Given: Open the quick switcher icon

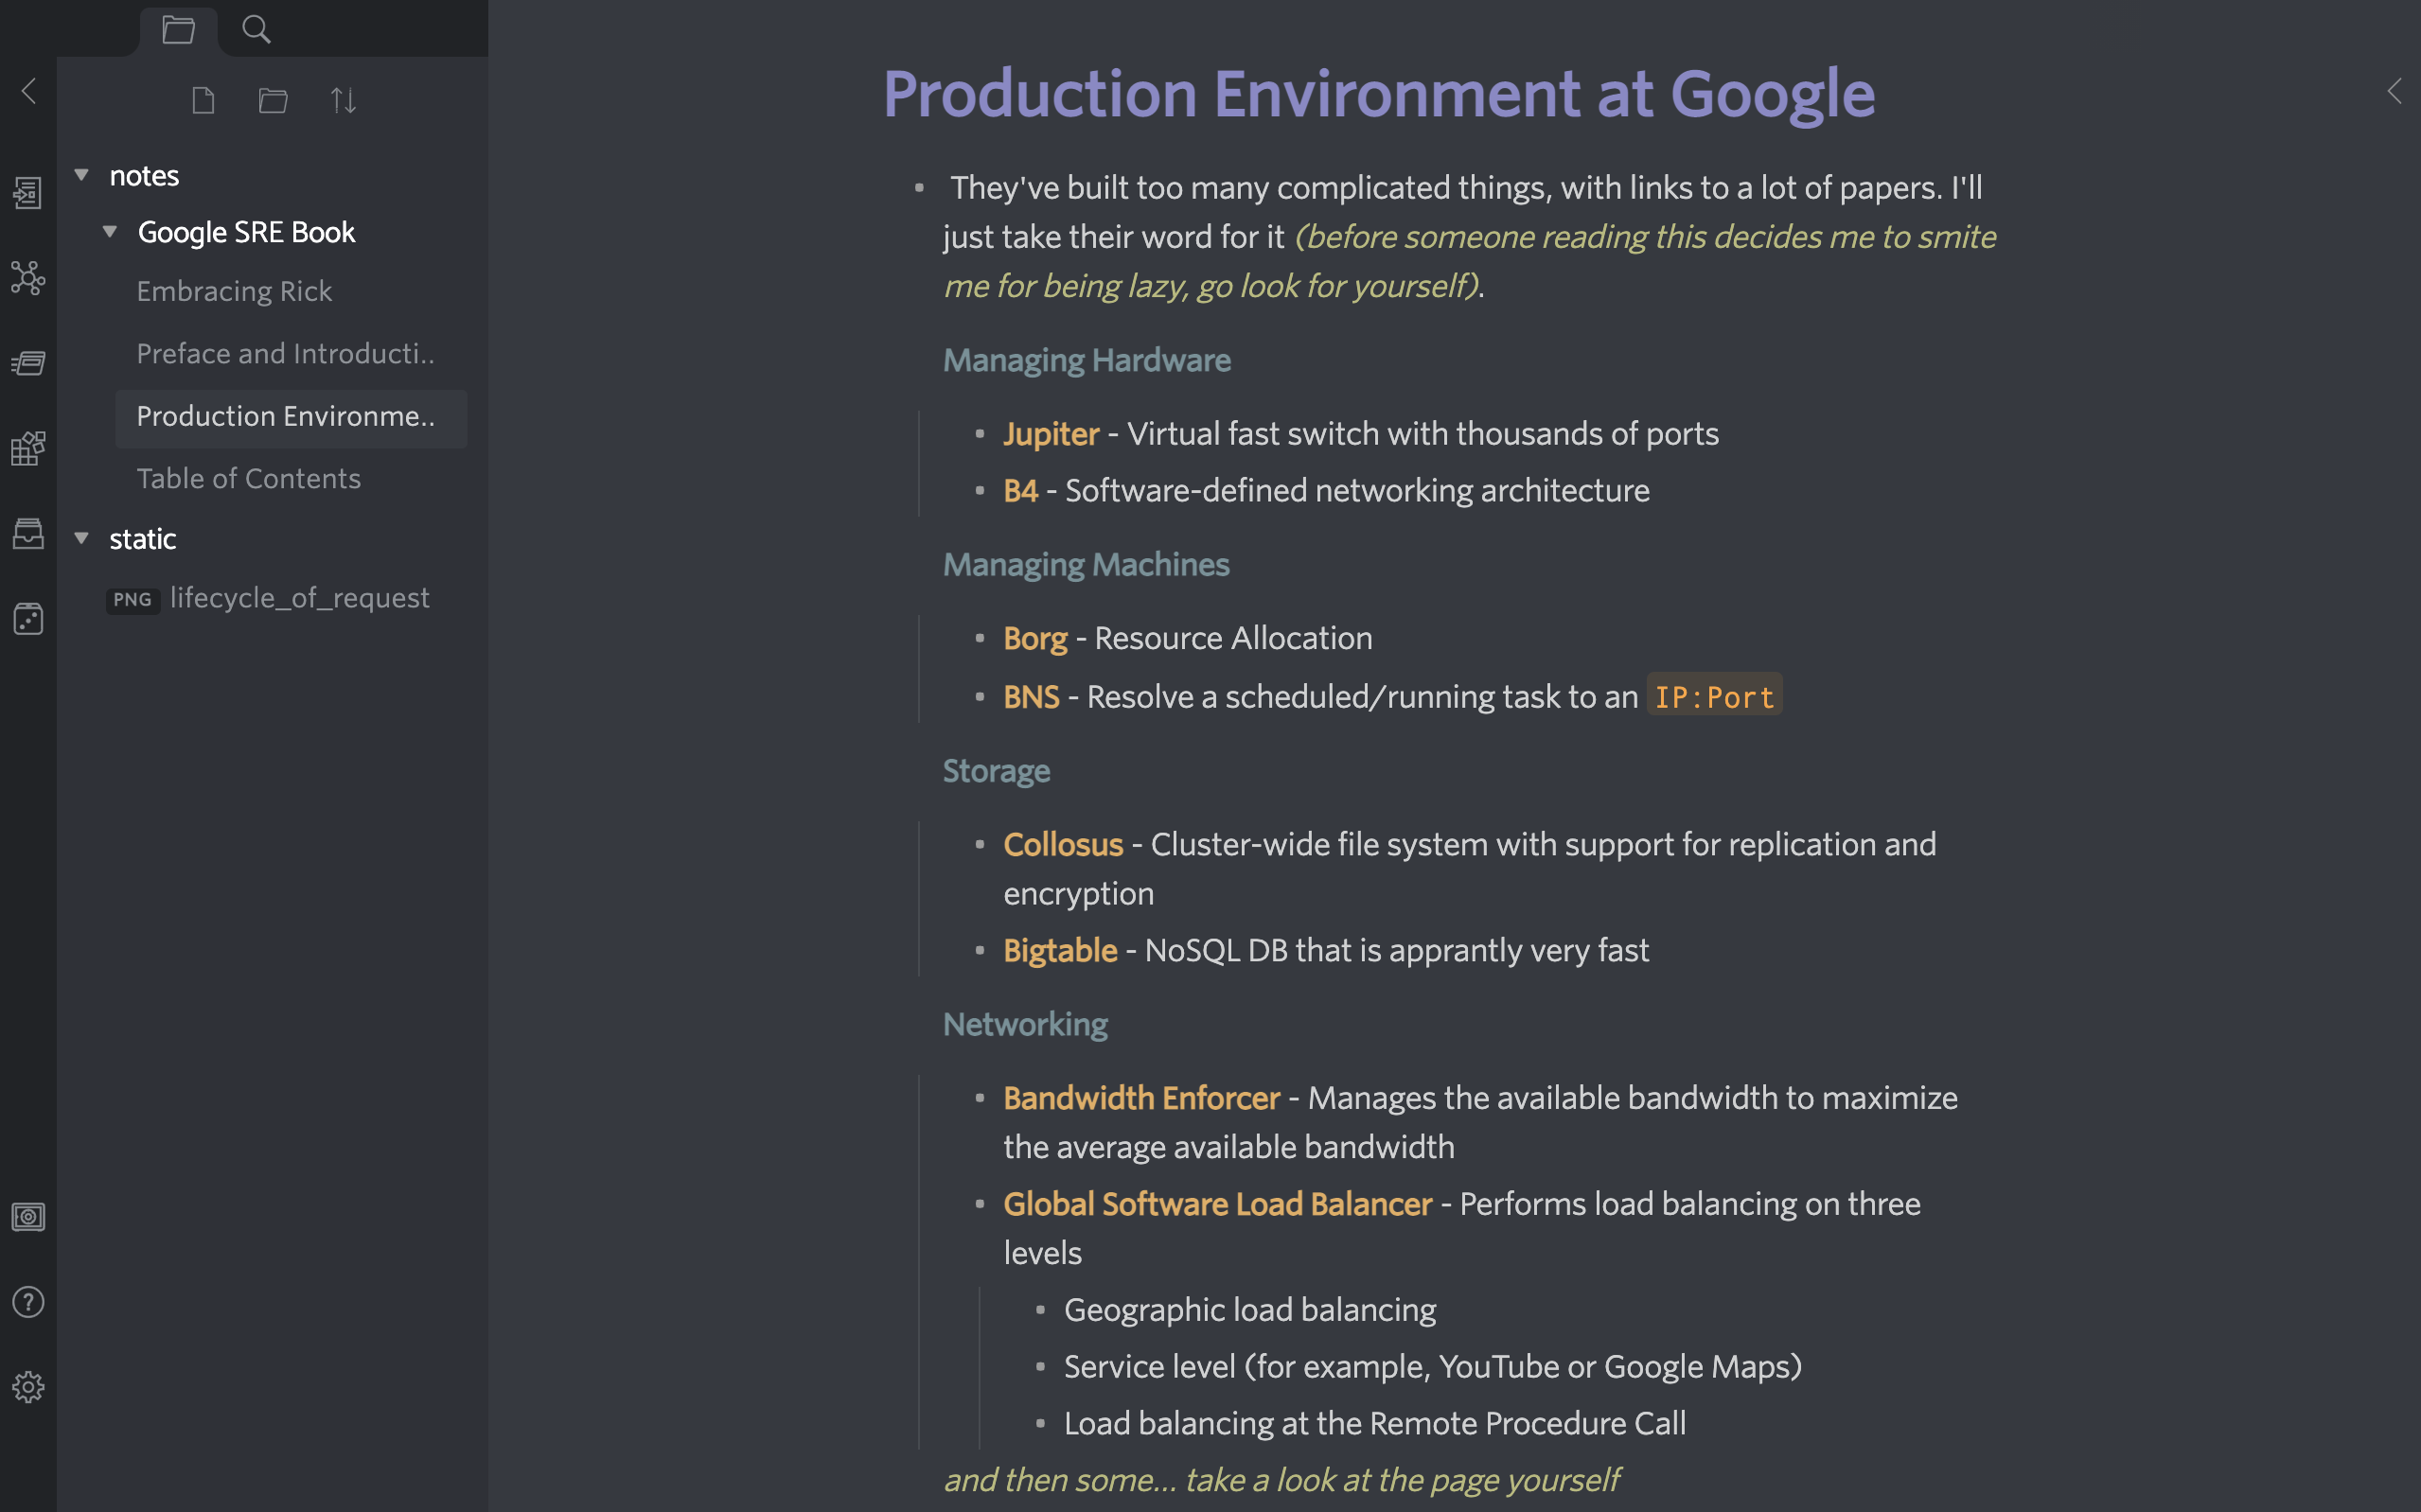Looking at the screenshot, I should pos(28,192).
